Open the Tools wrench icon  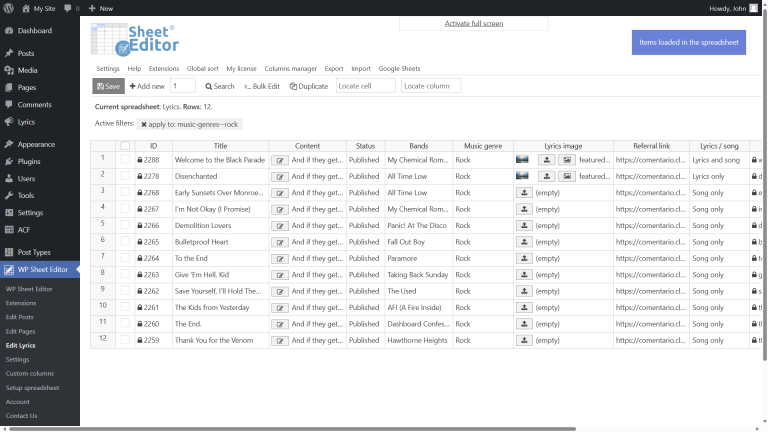9,195
